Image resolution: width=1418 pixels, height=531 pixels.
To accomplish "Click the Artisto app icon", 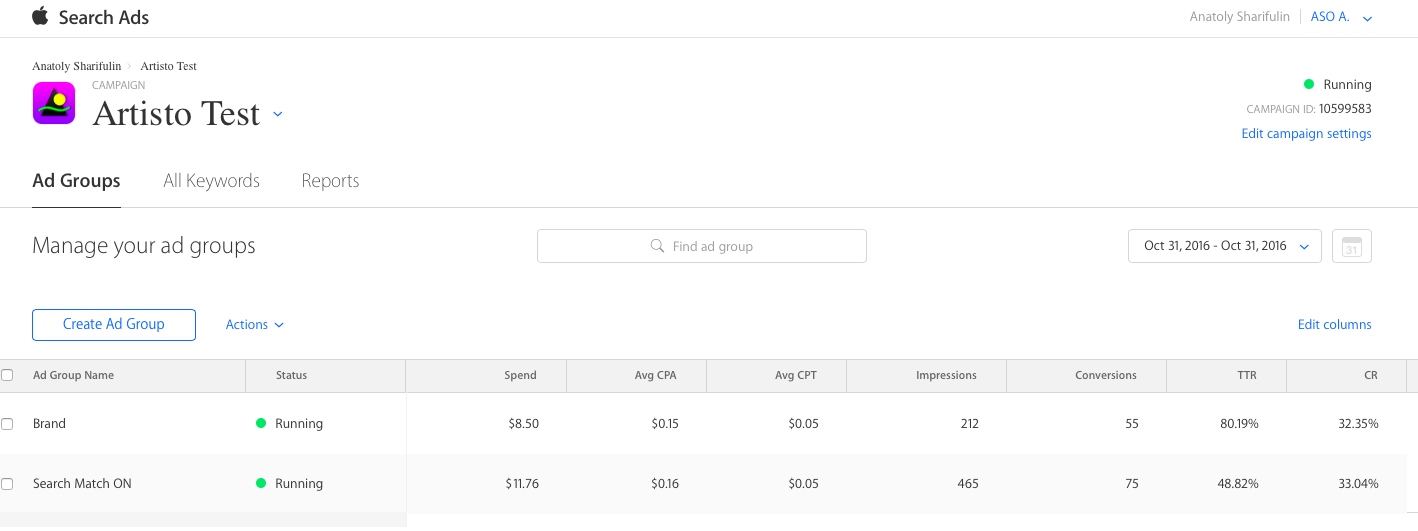I will click(x=54, y=103).
